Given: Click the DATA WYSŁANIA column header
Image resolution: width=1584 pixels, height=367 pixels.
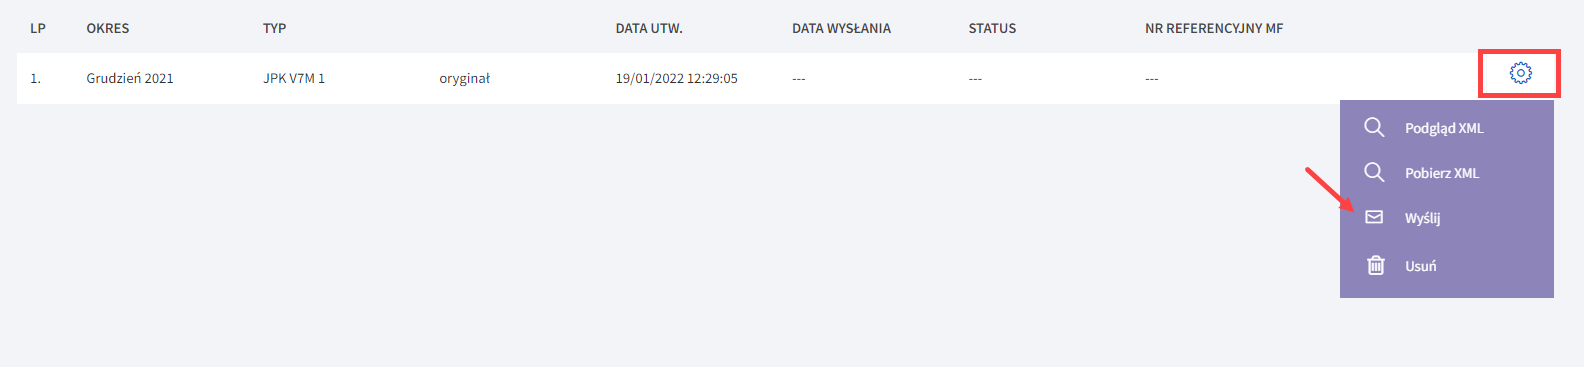Looking at the screenshot, I should tap(841, 28).
